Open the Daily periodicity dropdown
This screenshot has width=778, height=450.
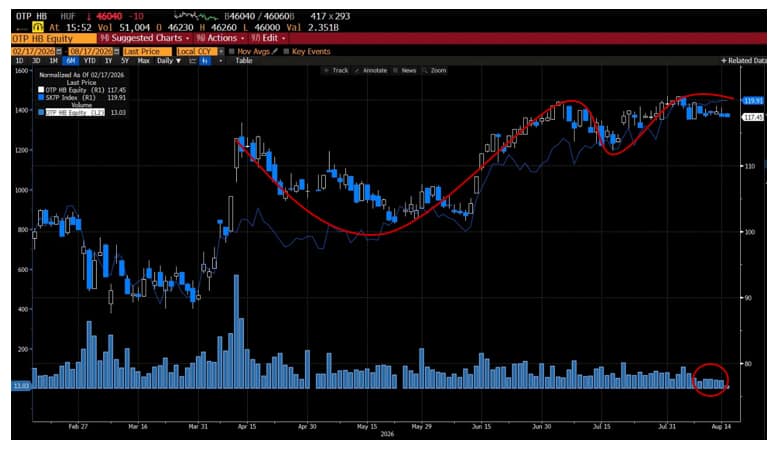point(169,61)
